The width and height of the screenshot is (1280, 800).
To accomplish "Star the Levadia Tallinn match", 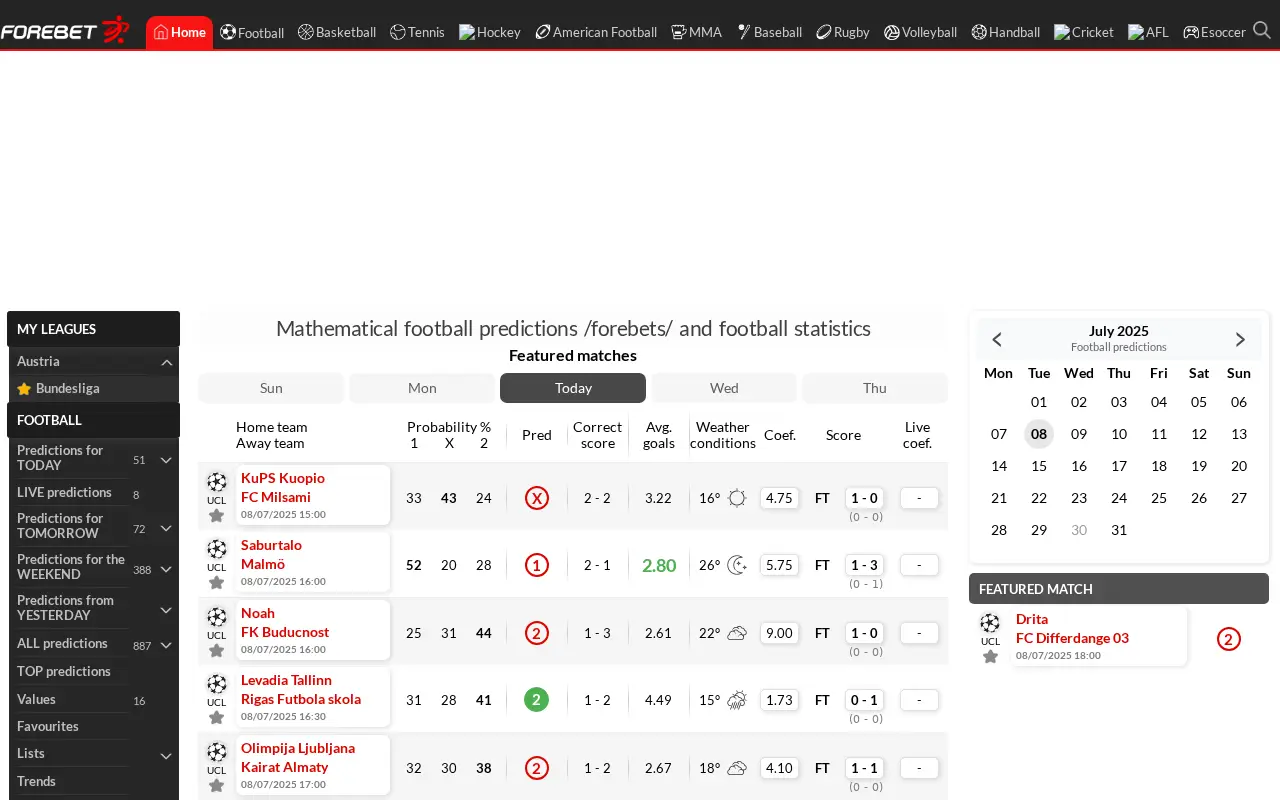I will [x=217, y=718].
